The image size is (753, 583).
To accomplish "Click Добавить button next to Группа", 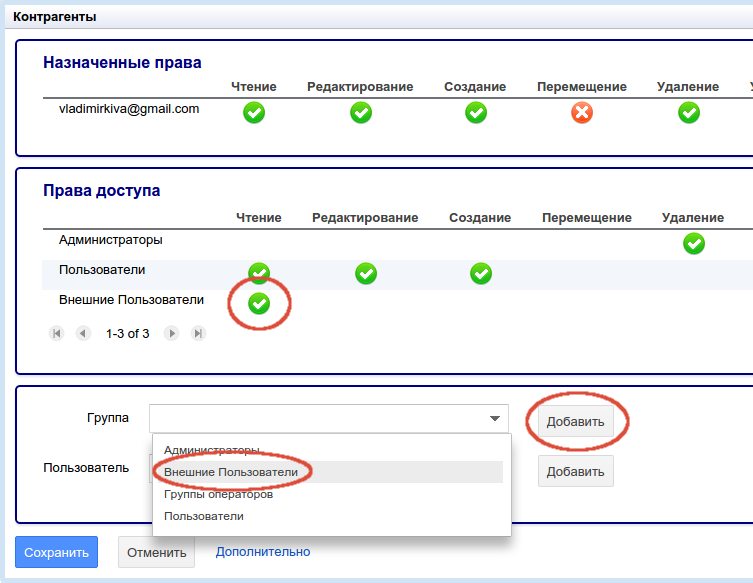I will pyautogui.click(x=575, y=422).
